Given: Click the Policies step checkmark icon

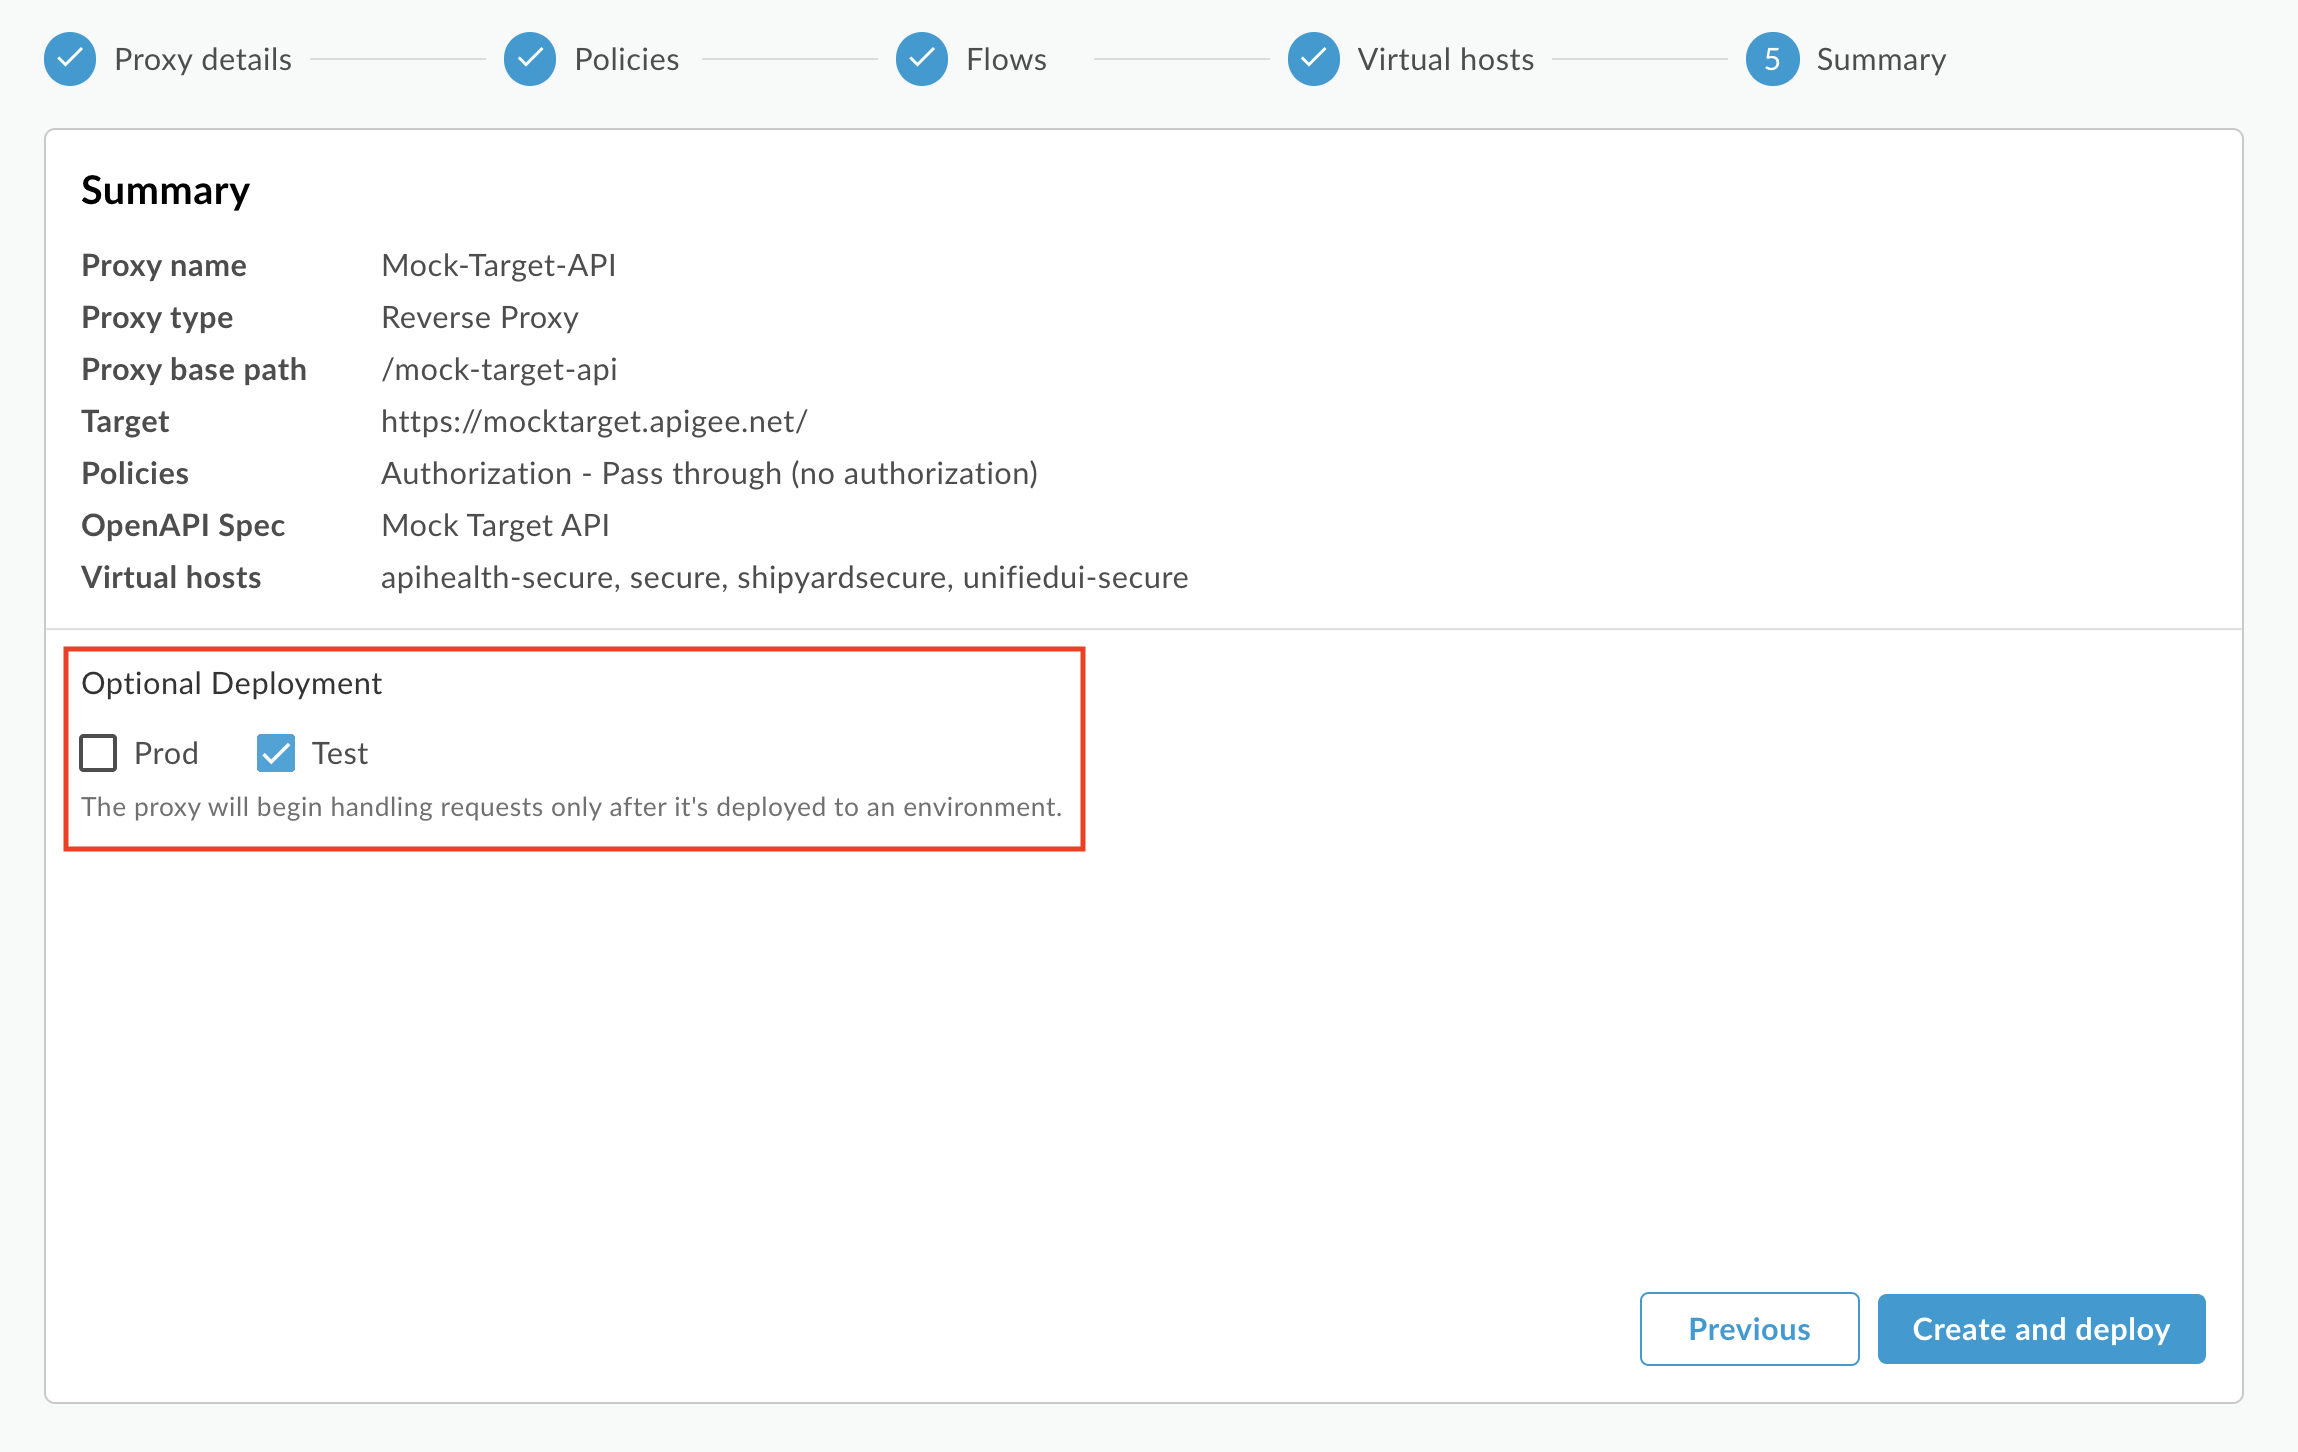Looking at the screenshot, I should coord(530,59).
